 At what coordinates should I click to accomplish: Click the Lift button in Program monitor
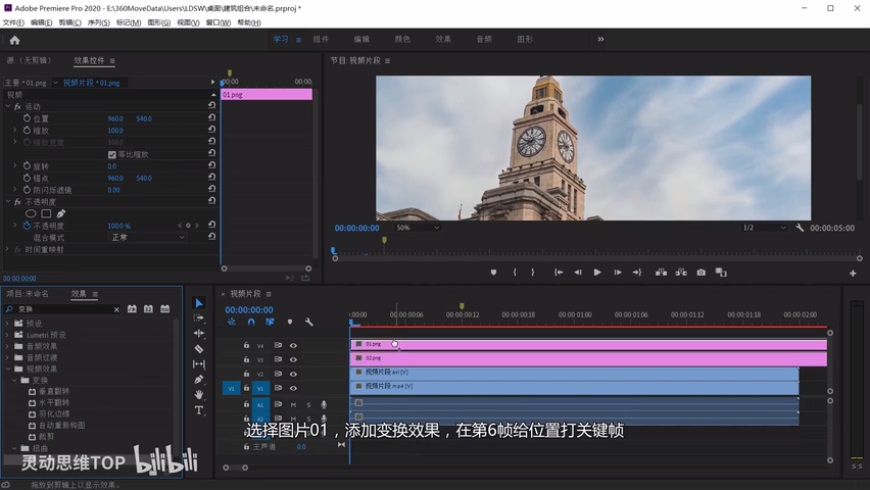pos(661,272)
